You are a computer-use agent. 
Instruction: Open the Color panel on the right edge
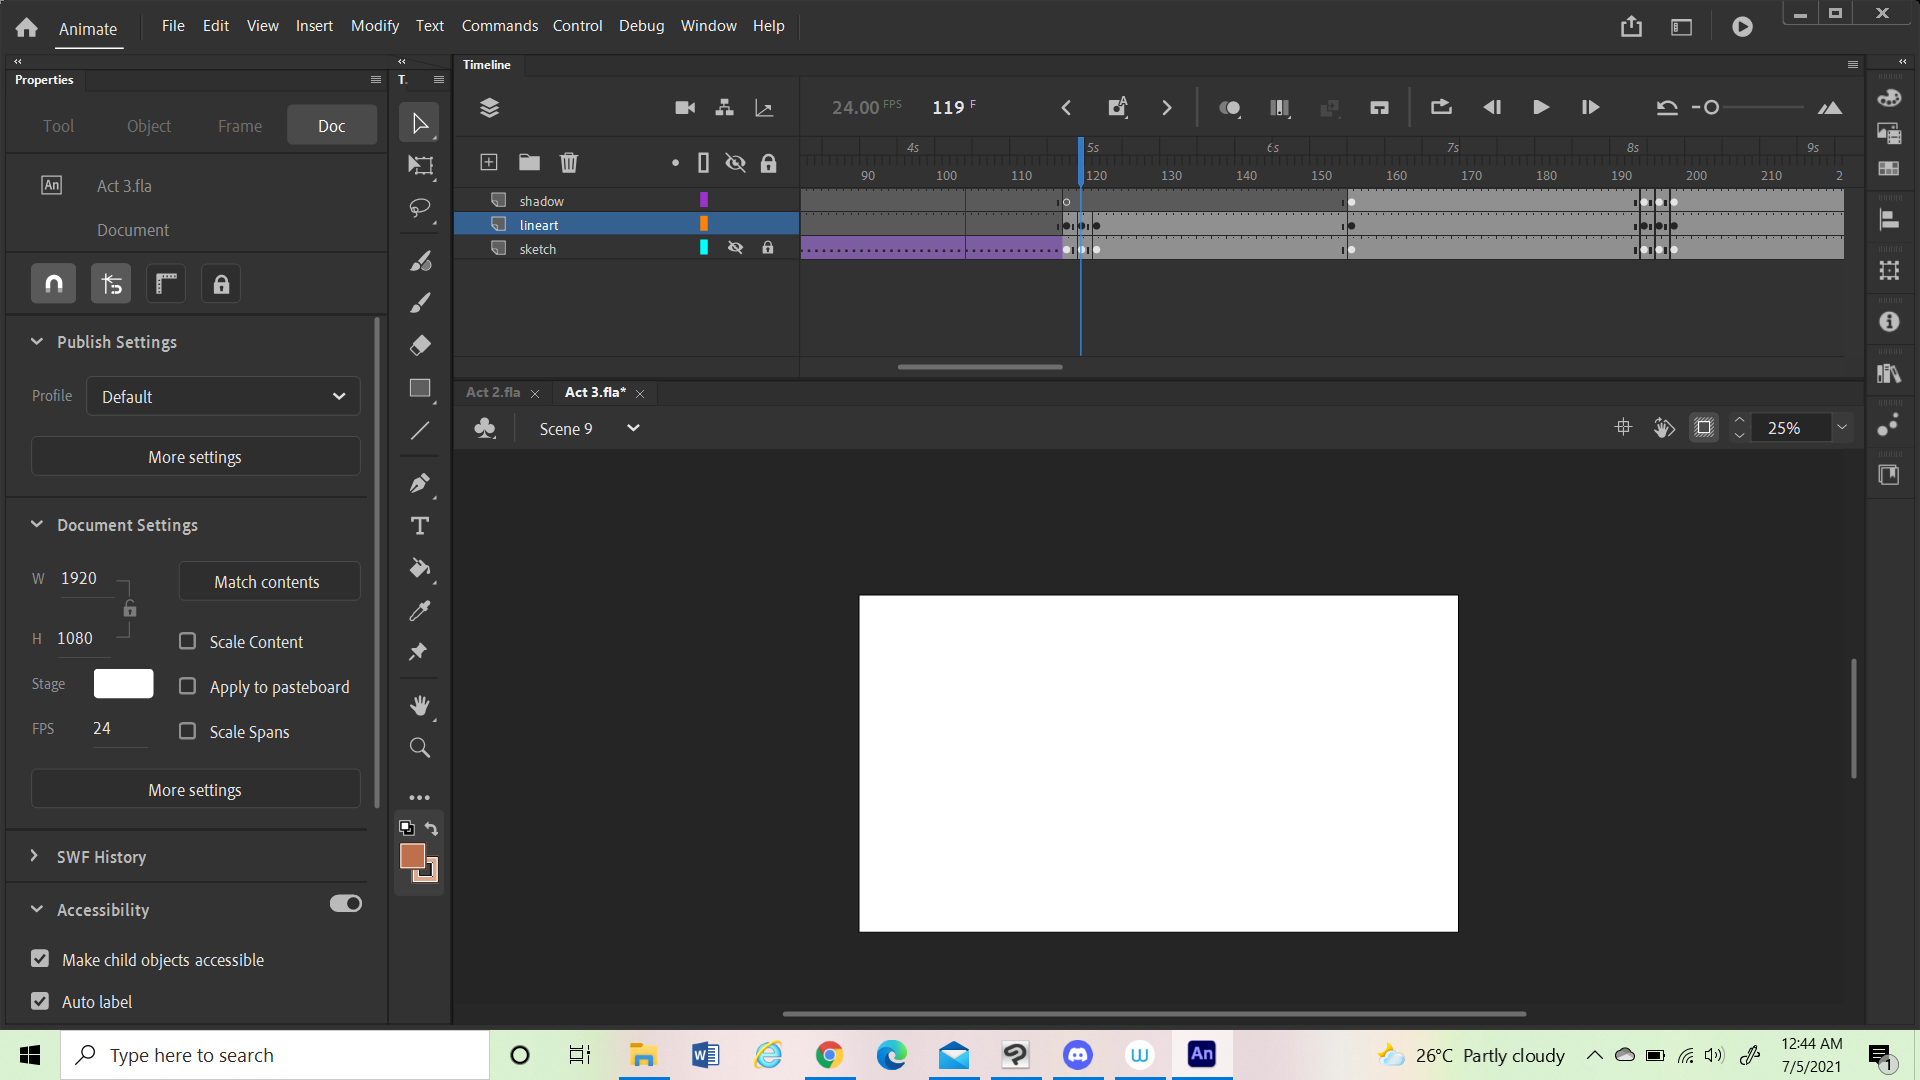click(x=1890, y=97)
